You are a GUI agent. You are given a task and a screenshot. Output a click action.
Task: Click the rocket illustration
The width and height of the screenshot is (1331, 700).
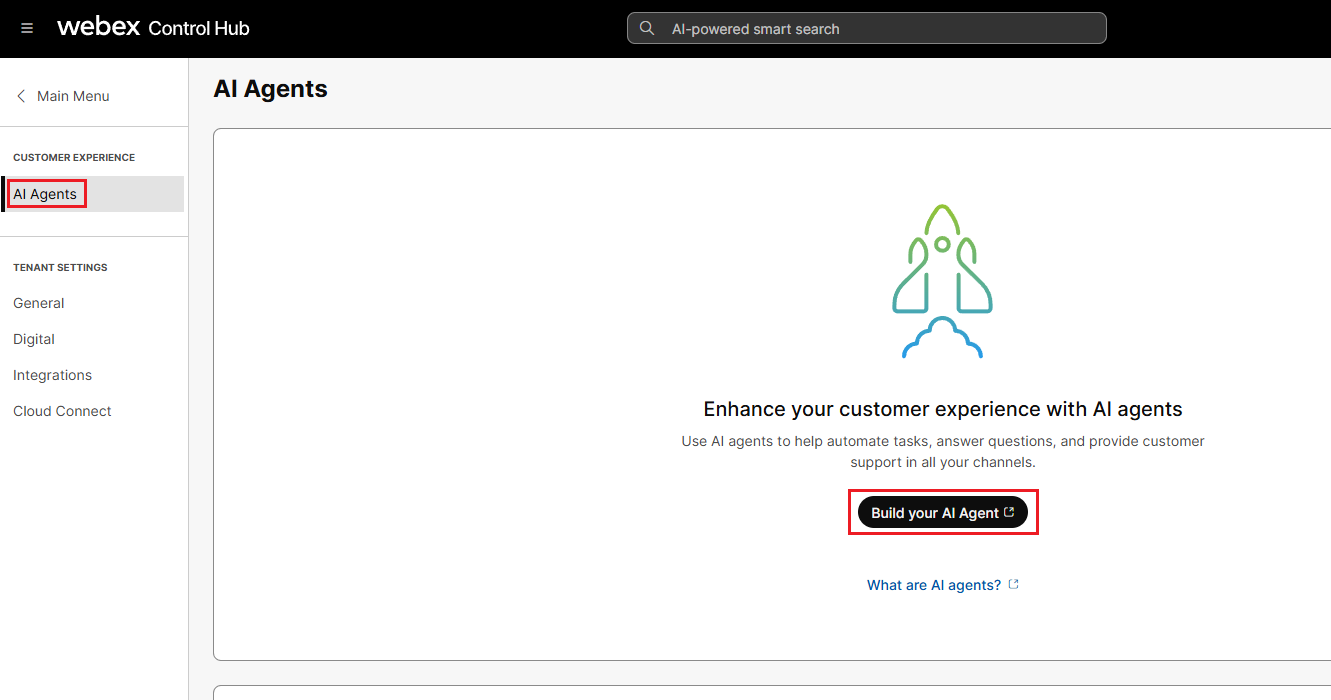tap(942, 281)
